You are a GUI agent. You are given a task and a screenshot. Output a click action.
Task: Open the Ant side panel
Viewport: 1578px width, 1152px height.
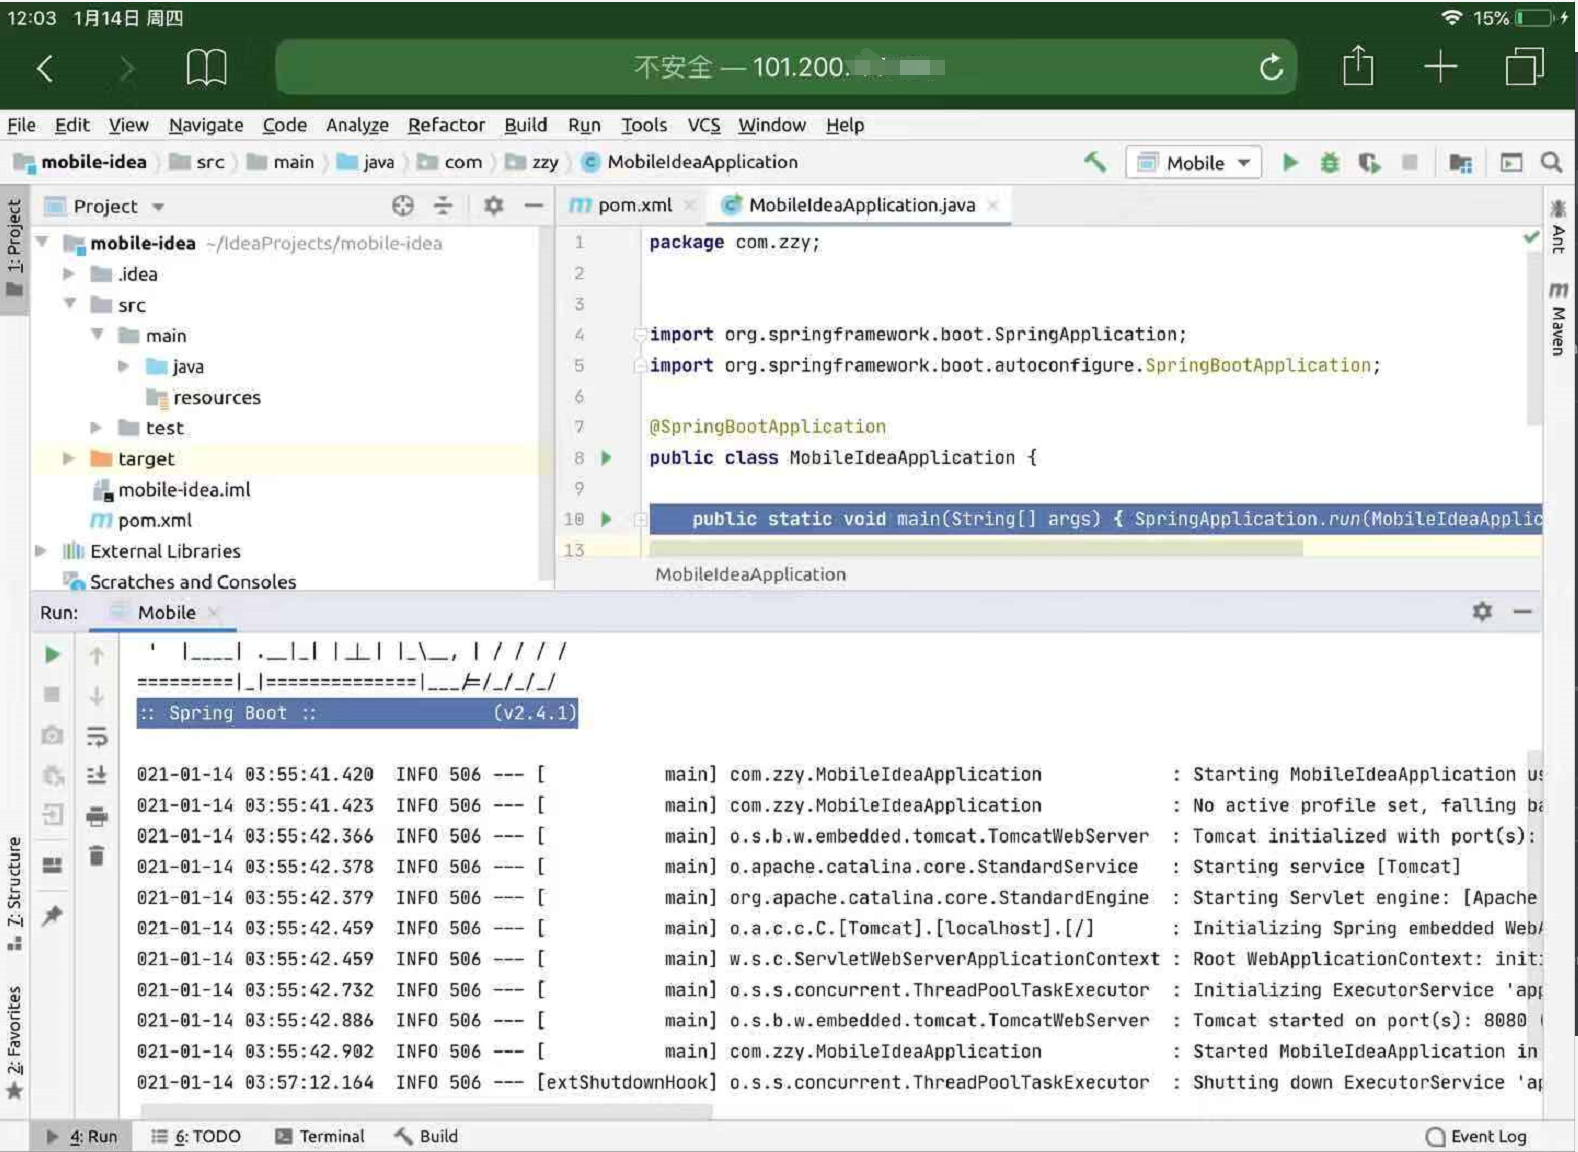(1557, 226)
